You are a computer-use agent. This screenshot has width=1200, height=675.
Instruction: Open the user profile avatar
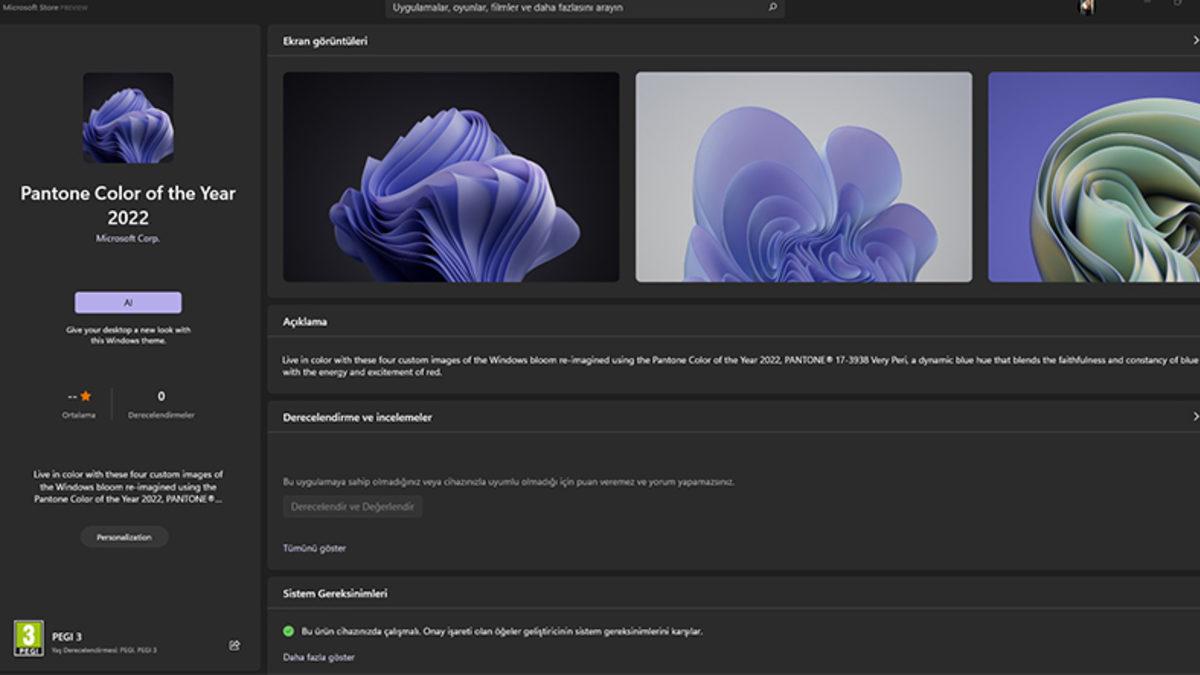[1085, 7]
